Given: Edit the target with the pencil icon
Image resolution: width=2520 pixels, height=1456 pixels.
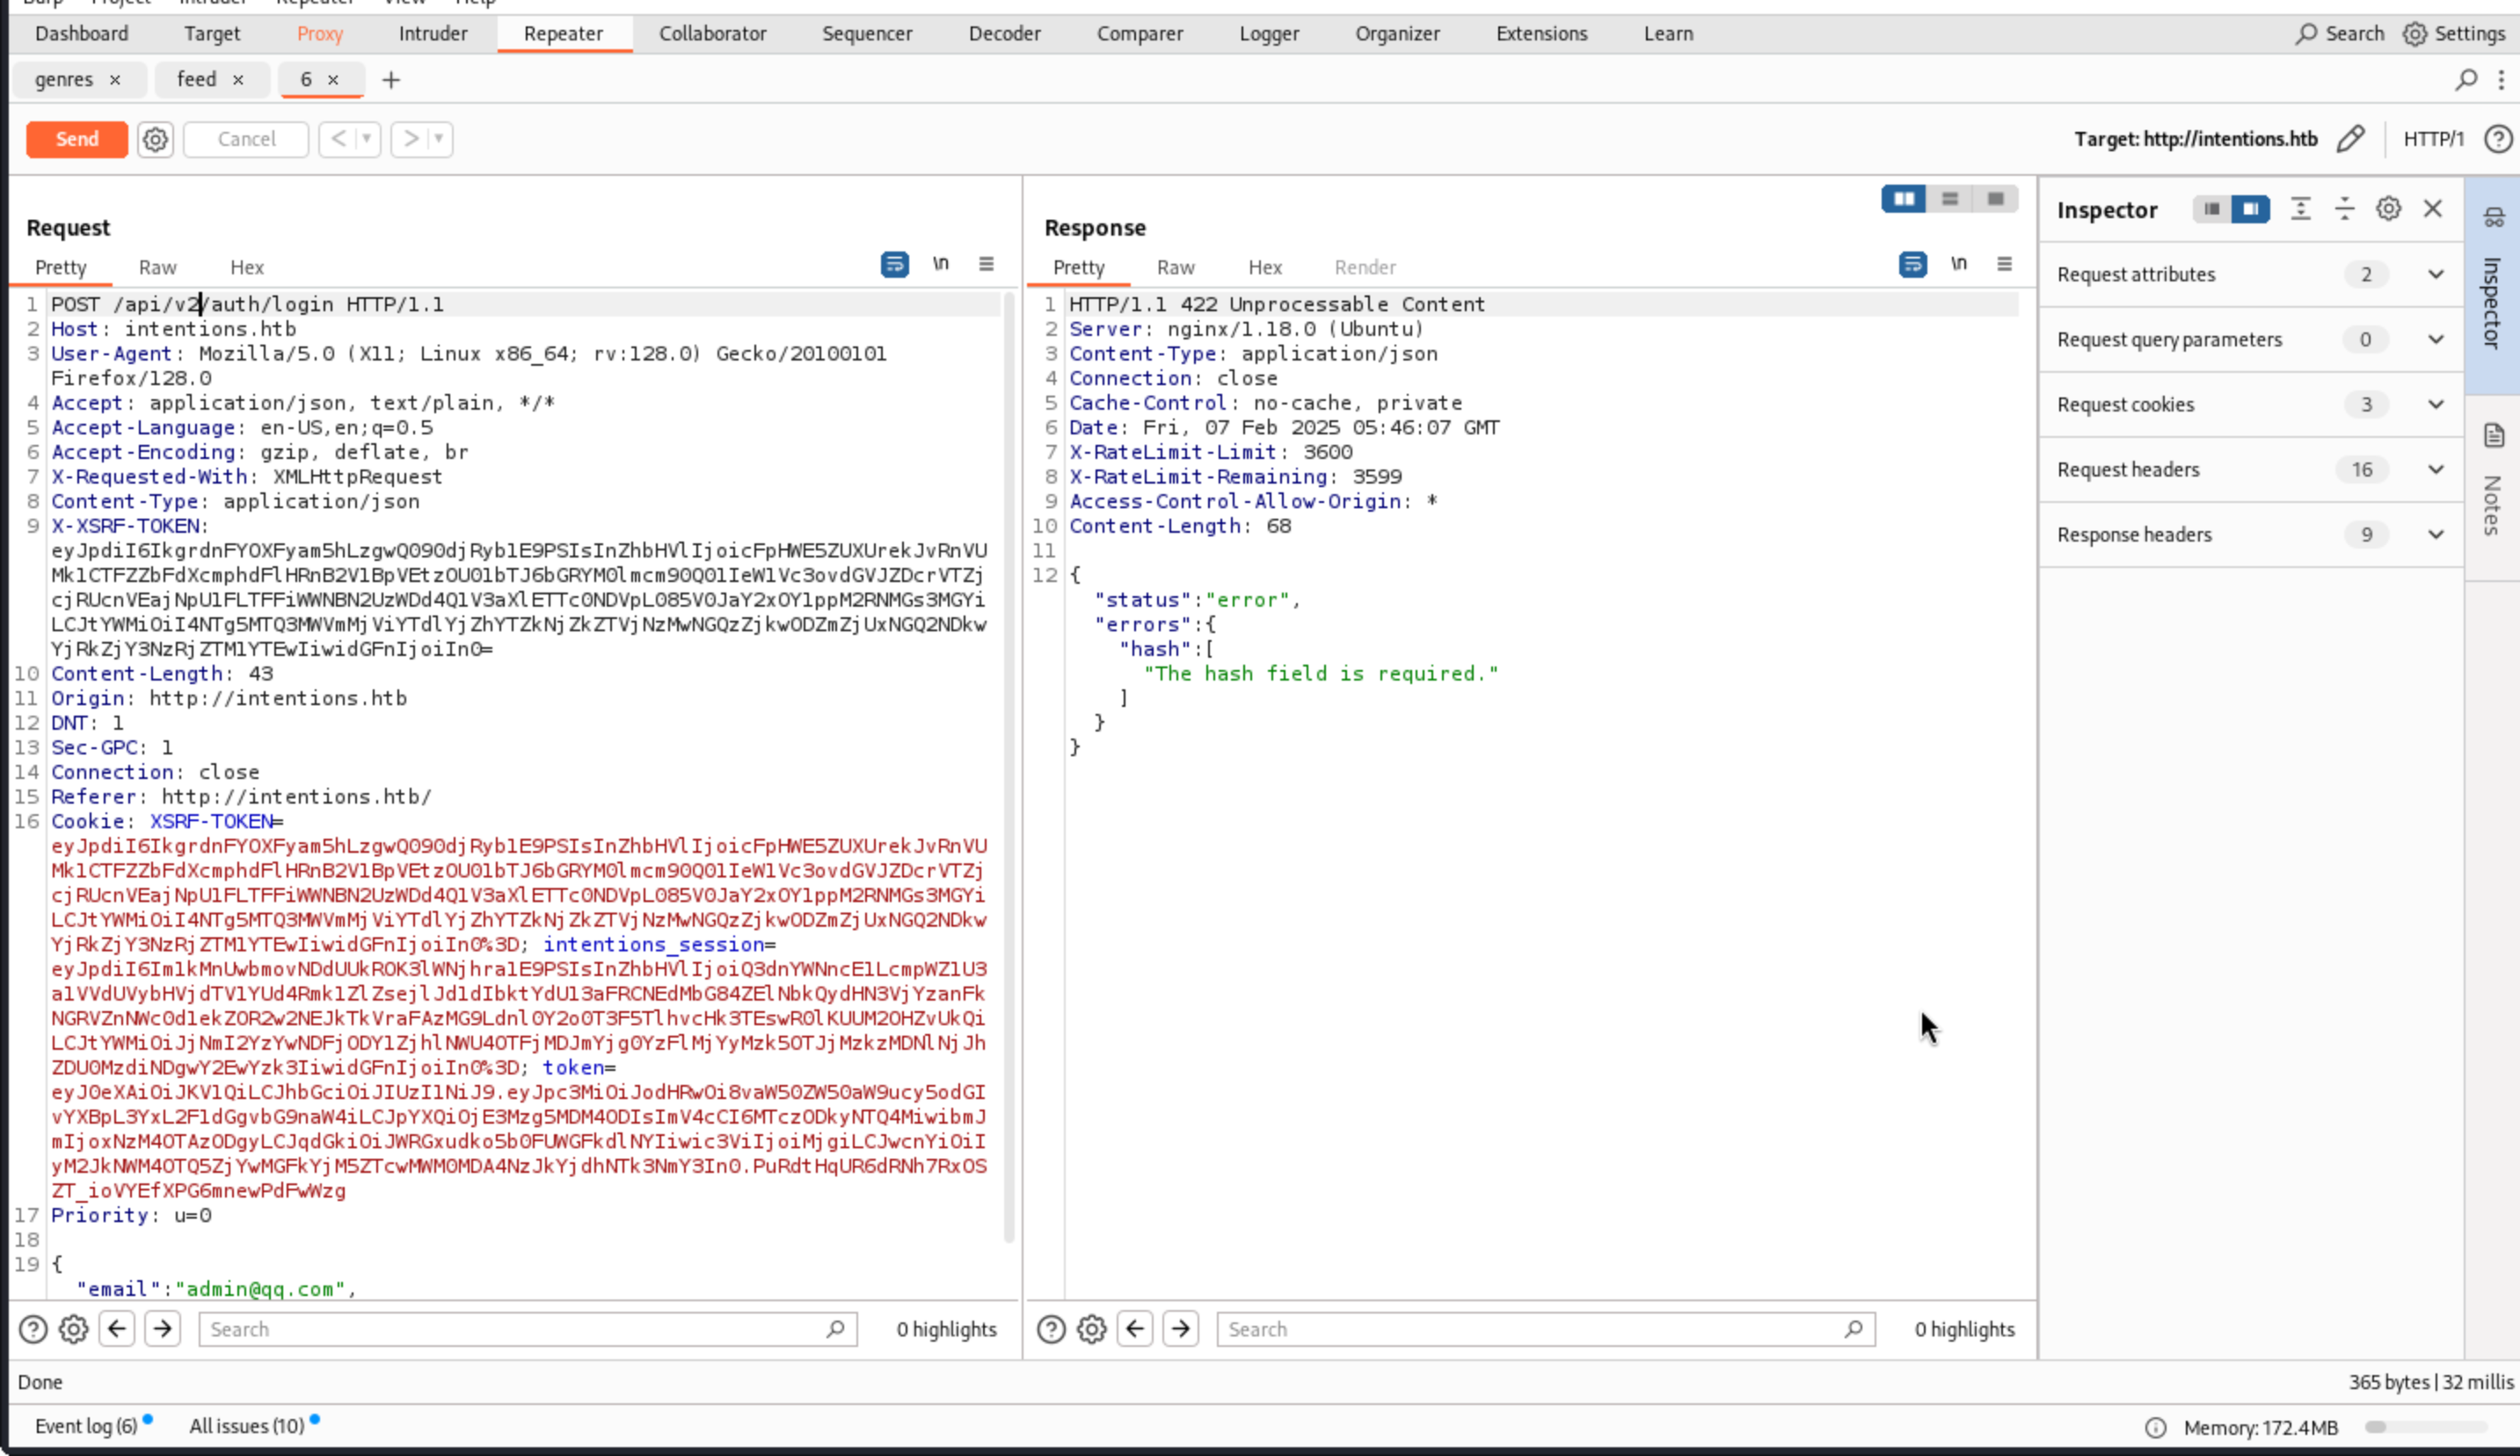Looking at the screenshot, I should point(2351,139).
